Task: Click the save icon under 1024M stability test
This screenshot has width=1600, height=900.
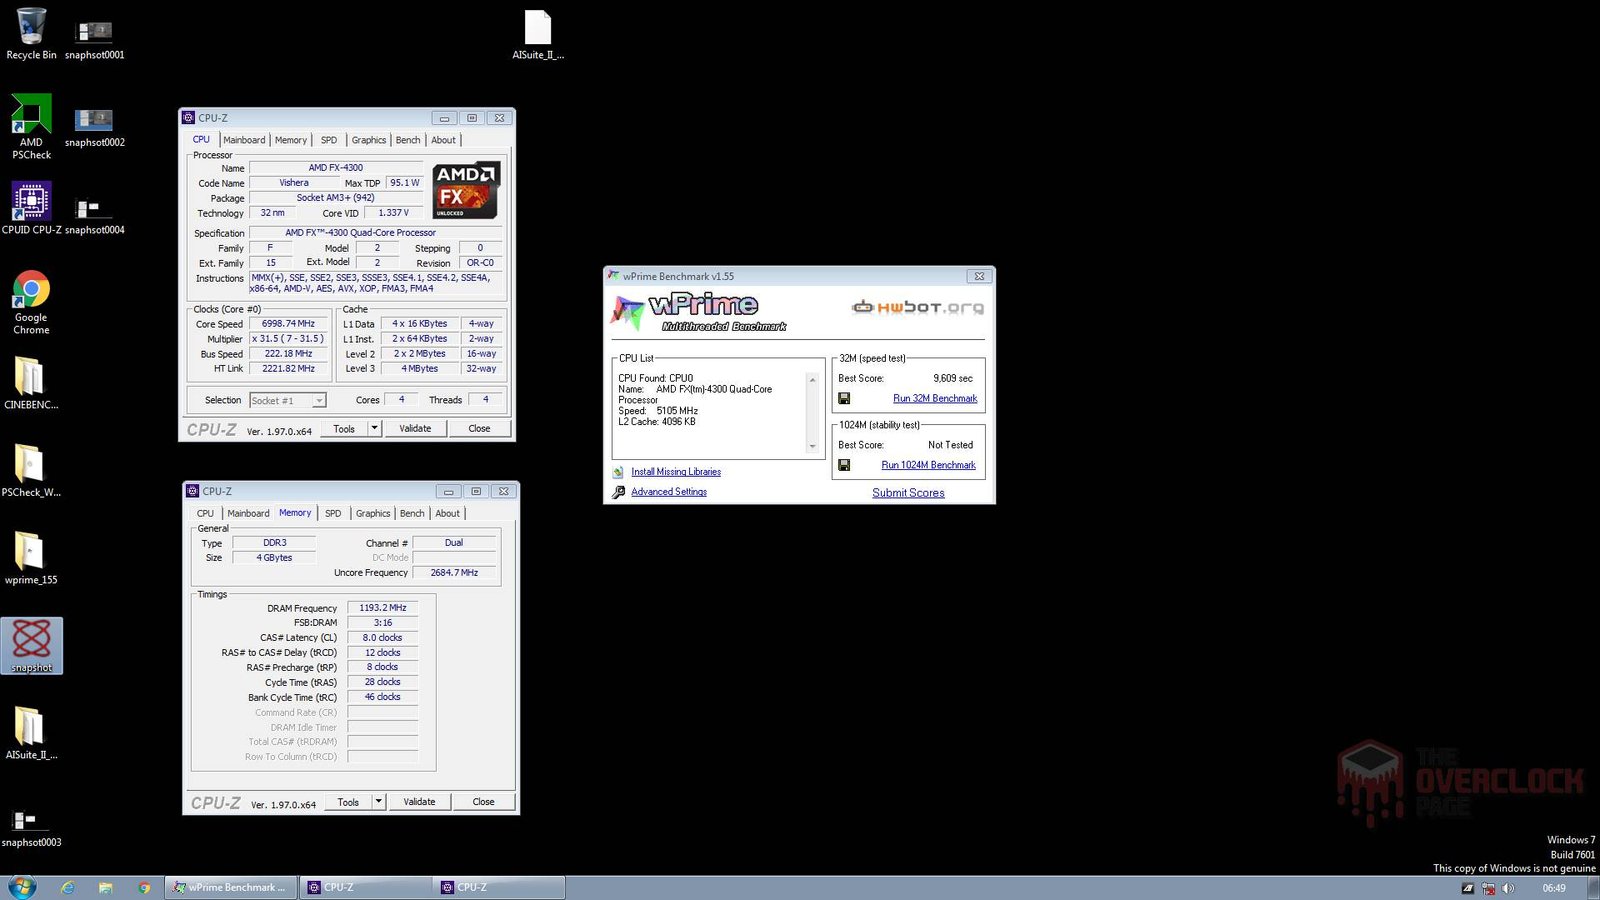Action: coord(844,465)
